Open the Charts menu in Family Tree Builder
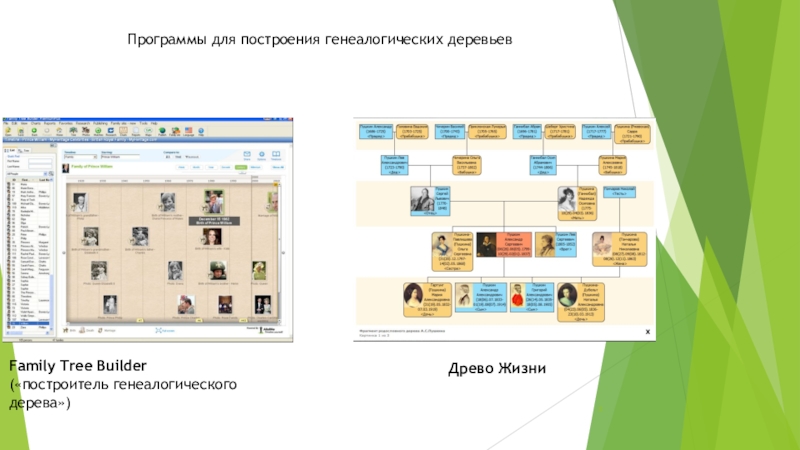 (36, 123)
